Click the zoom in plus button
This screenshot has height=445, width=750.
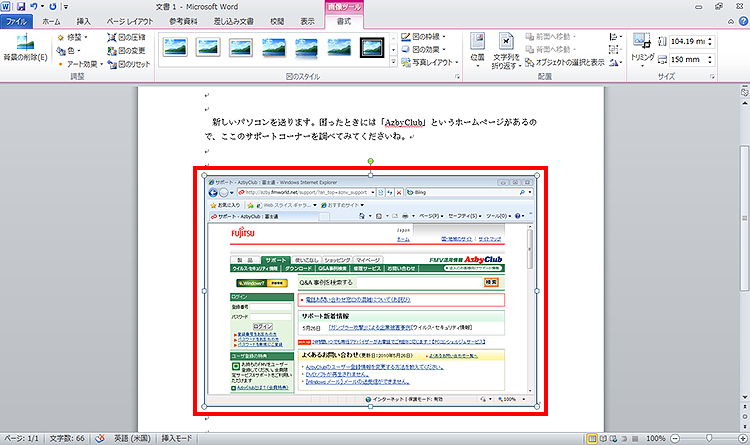743,438
